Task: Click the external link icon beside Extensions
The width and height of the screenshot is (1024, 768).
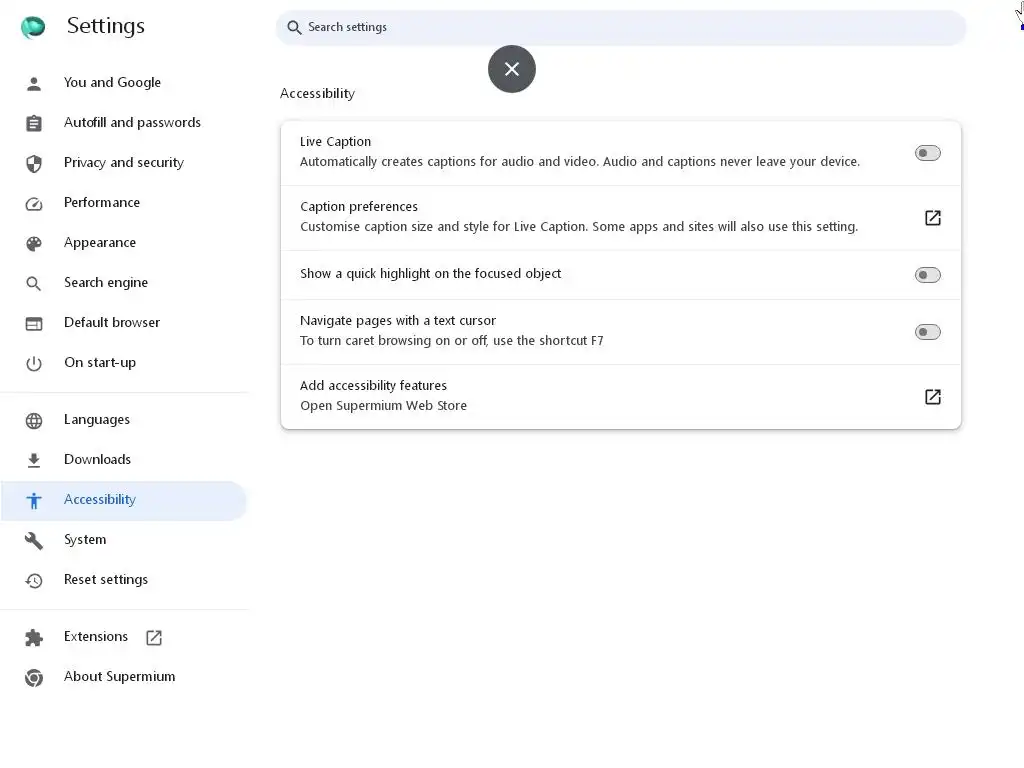Action: click(x=154, y=637)
